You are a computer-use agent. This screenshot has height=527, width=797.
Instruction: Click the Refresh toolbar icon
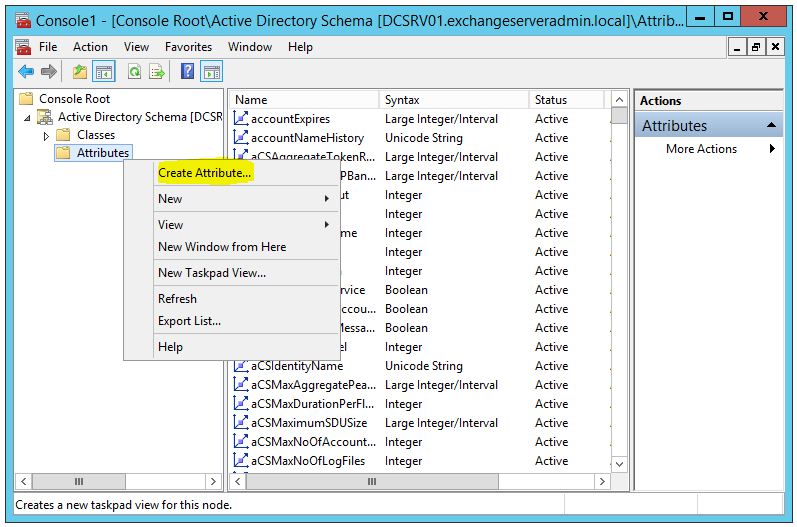pyautogui.click(x=134, y=72)
